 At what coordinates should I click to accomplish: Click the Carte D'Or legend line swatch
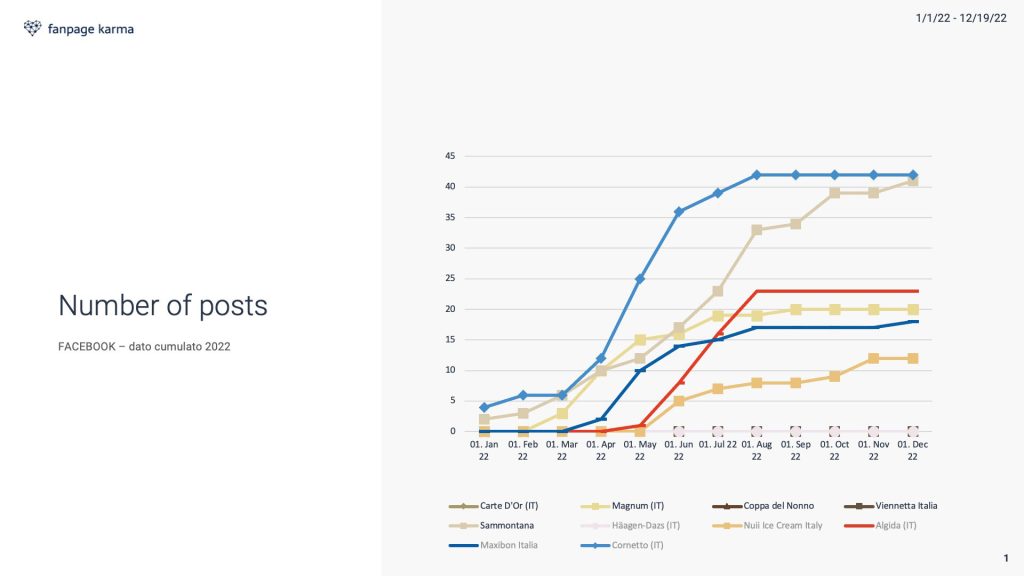pyautogui.click(x=463, y=506)
